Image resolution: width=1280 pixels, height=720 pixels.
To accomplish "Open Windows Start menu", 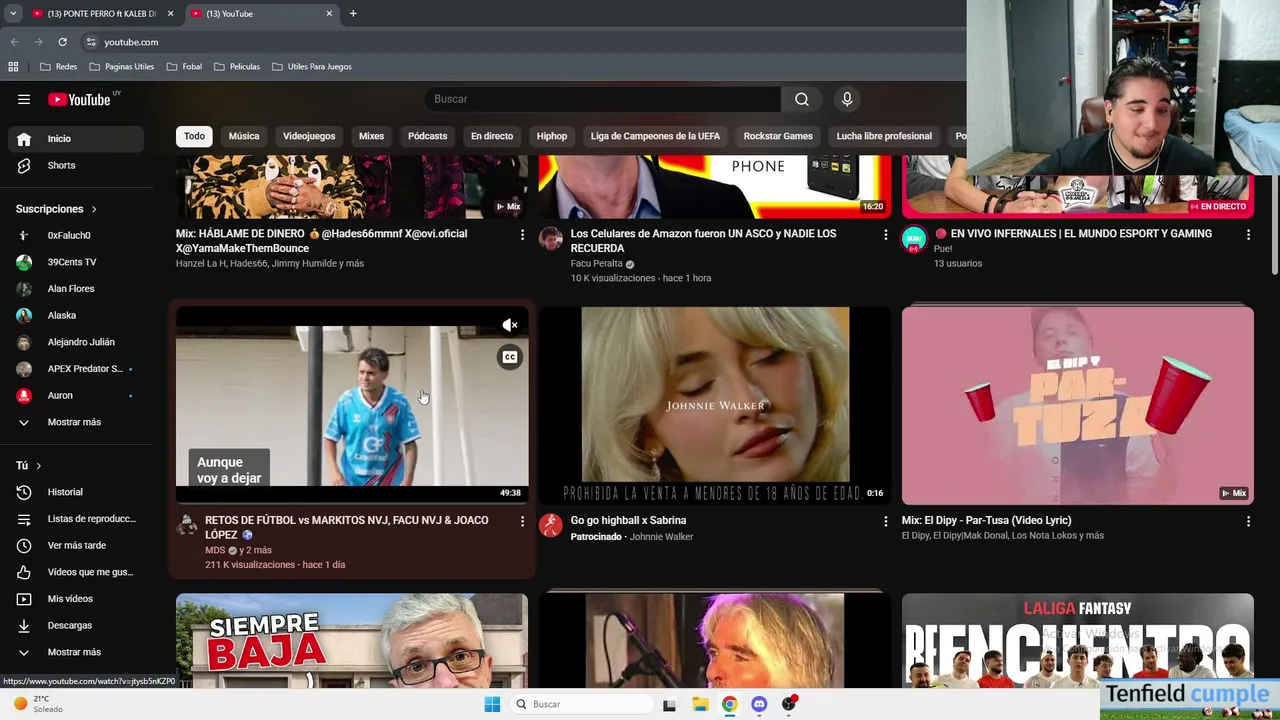I will 492,704.
